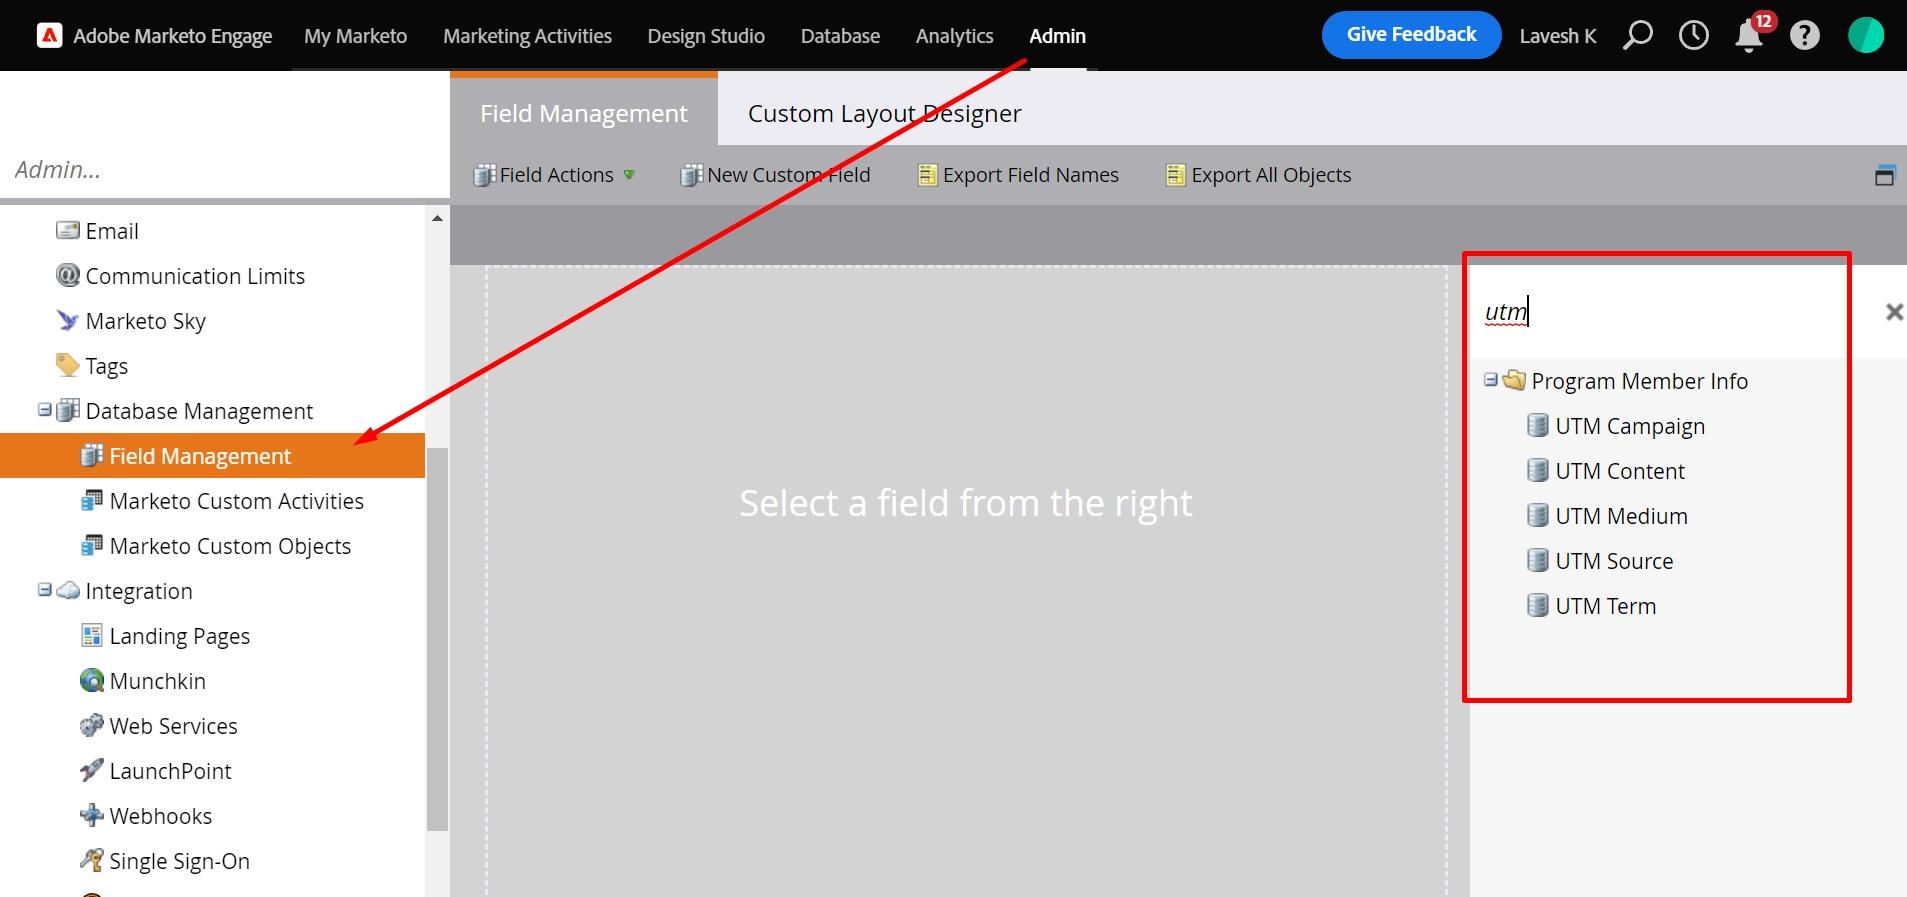Click the Adobe logo icon
1907x897 pixels.
point(49,36)
